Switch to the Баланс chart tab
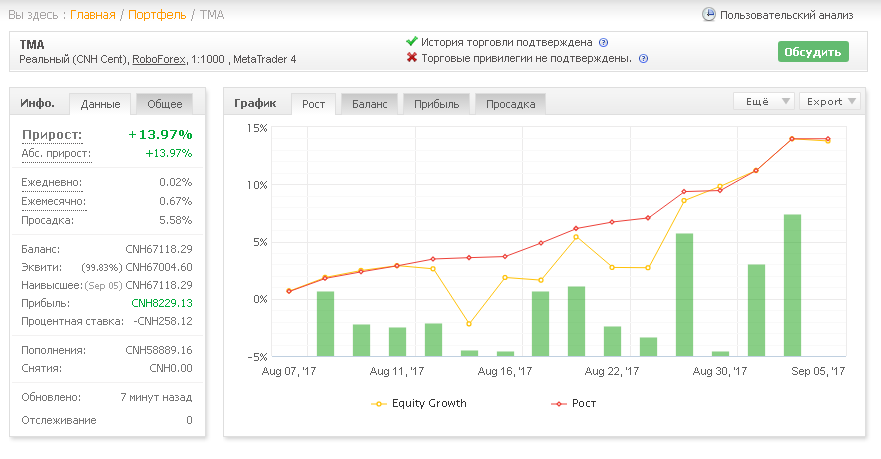This screenshot has height=459, width=881. click(x=370, y=104)
